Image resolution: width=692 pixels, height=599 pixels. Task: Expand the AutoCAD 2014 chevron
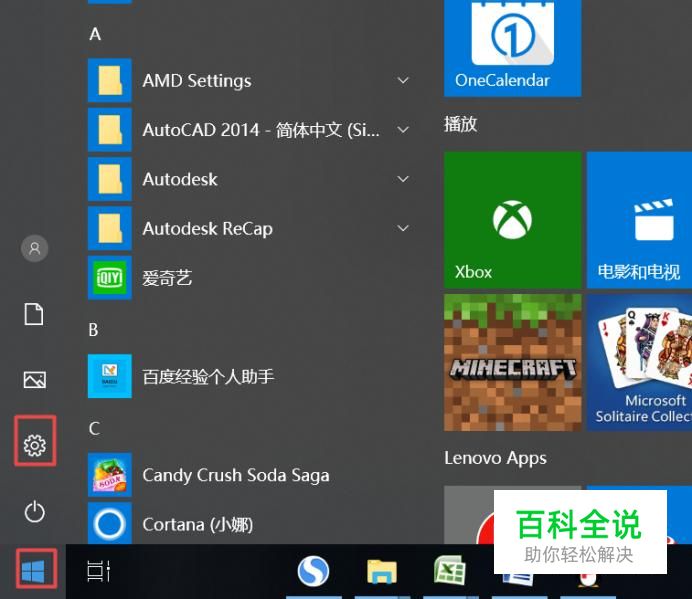(x=403, y=130)
